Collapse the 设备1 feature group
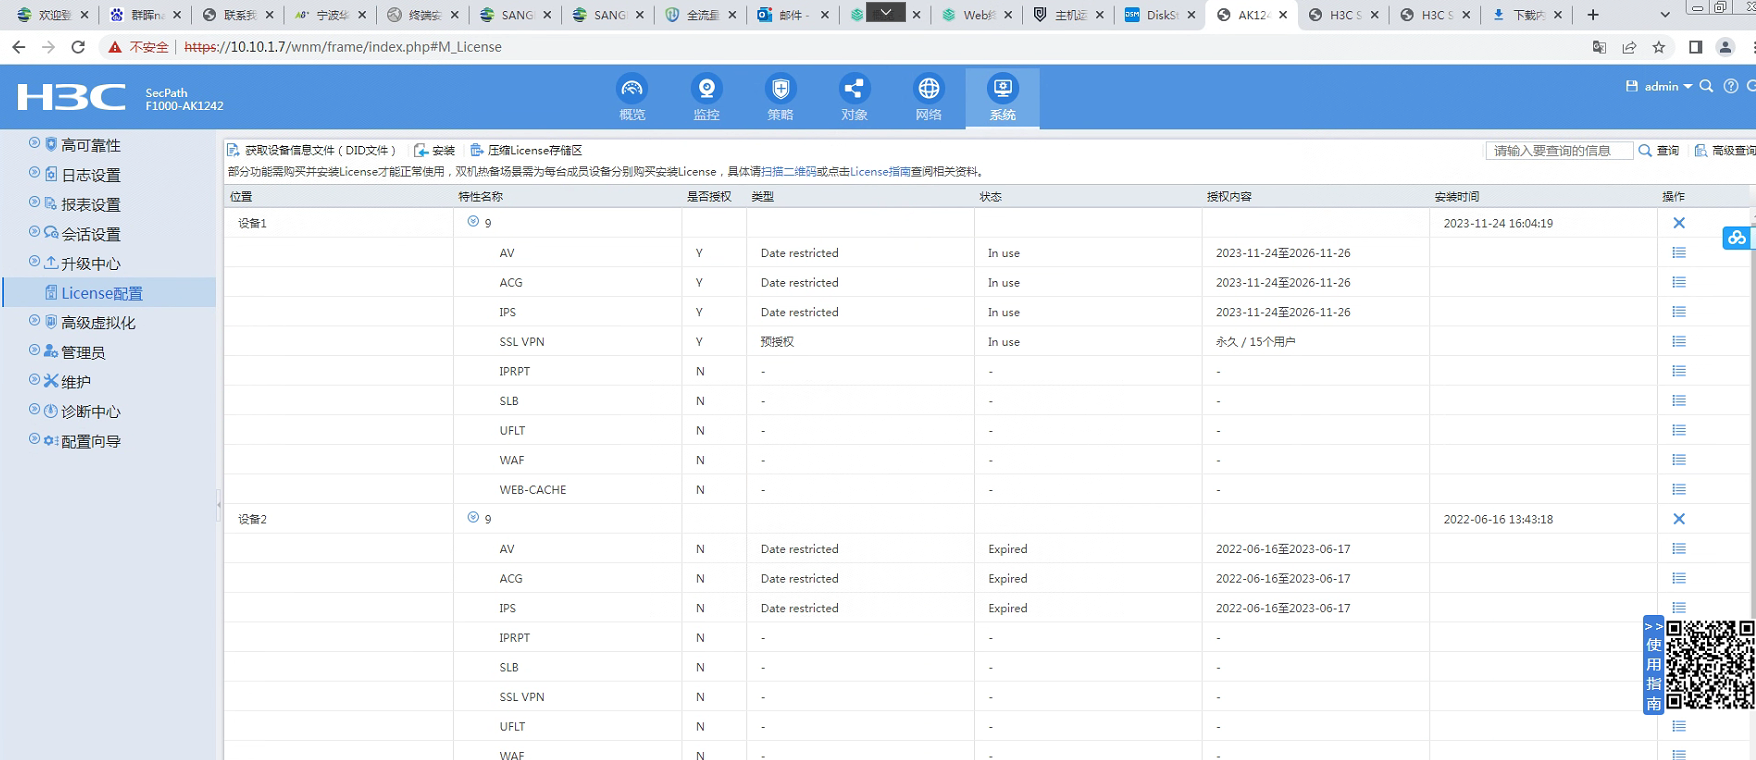 coord(473,222)
